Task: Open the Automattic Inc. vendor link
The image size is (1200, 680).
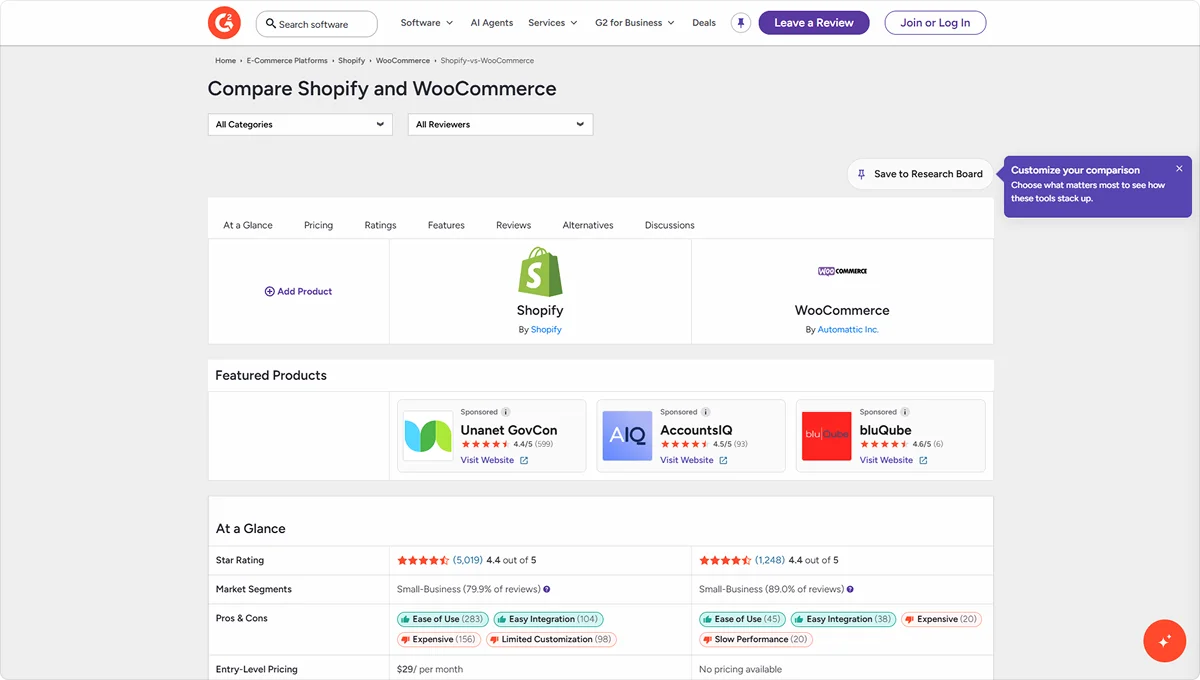Action: 848,330
